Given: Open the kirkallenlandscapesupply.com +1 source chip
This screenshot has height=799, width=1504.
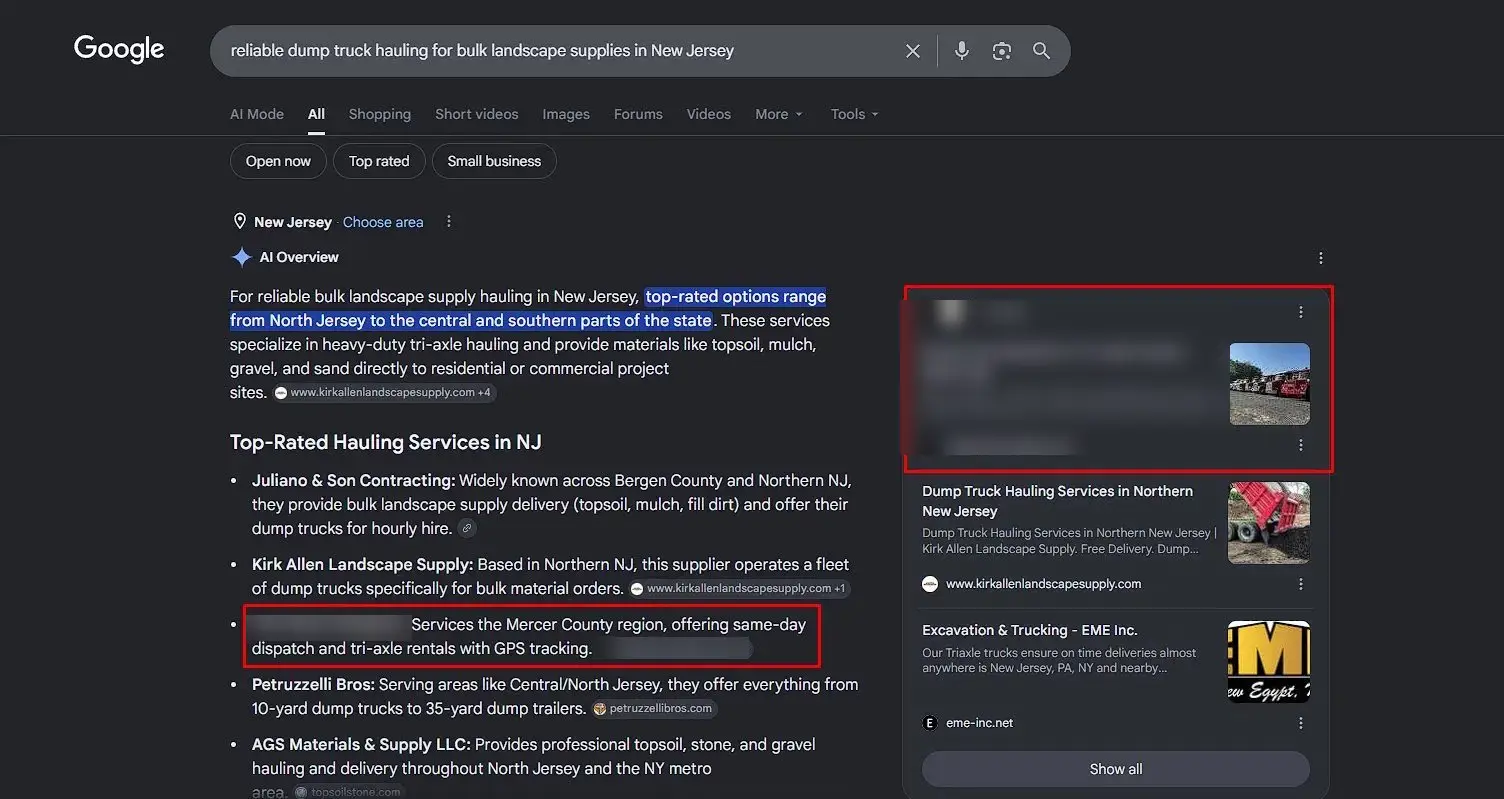Looking at the screenshot, I should point(739,589).
